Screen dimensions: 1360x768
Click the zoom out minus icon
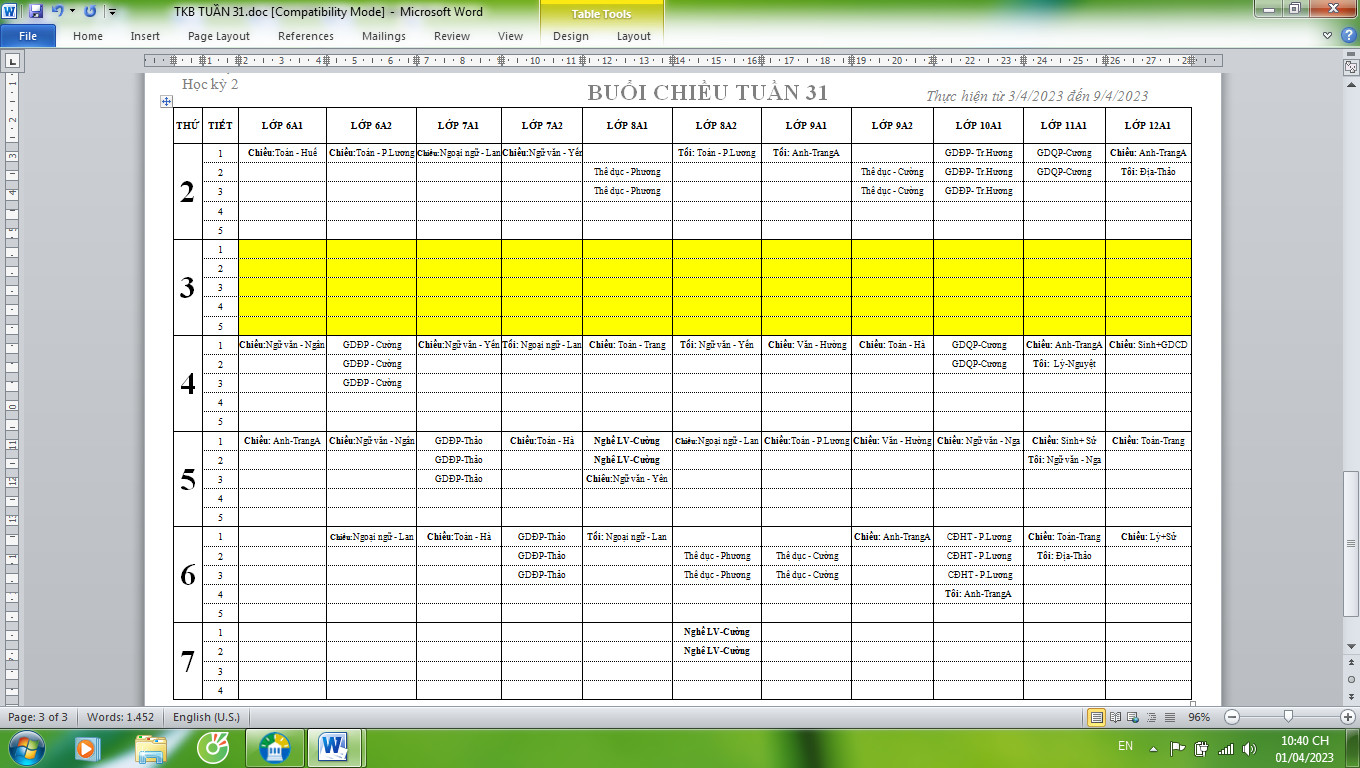point(1232,717)
